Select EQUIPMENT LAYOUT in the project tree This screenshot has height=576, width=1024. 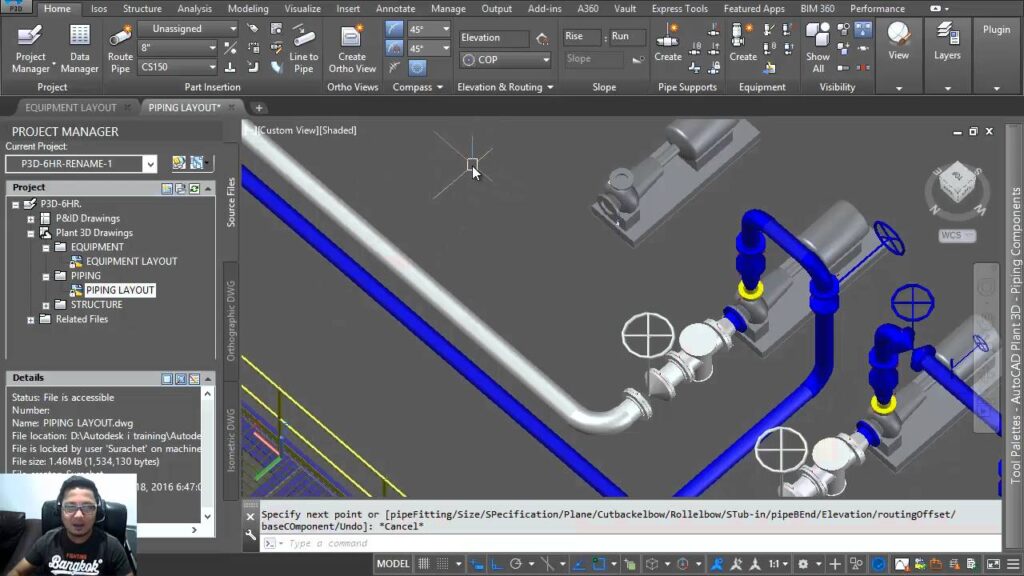[131, 261]
